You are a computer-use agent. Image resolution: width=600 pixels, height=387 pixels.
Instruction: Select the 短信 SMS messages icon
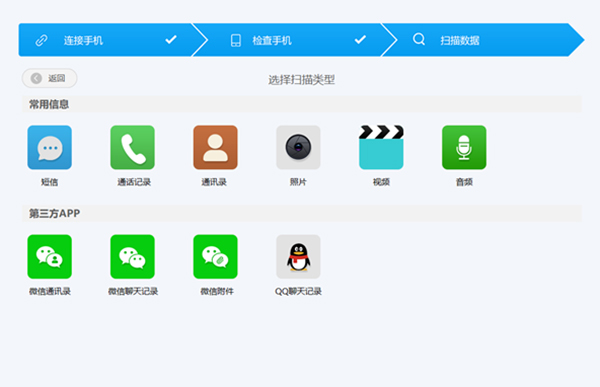click(50, 147)
